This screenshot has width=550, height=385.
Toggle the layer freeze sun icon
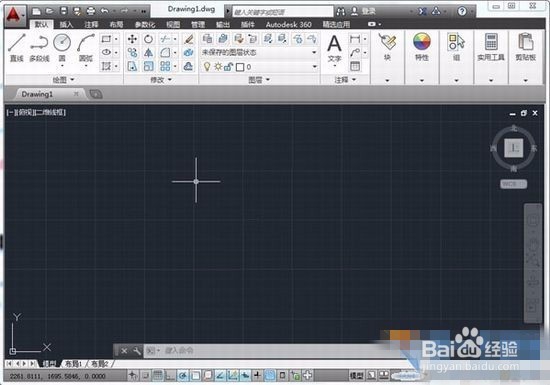click(218, 67)
